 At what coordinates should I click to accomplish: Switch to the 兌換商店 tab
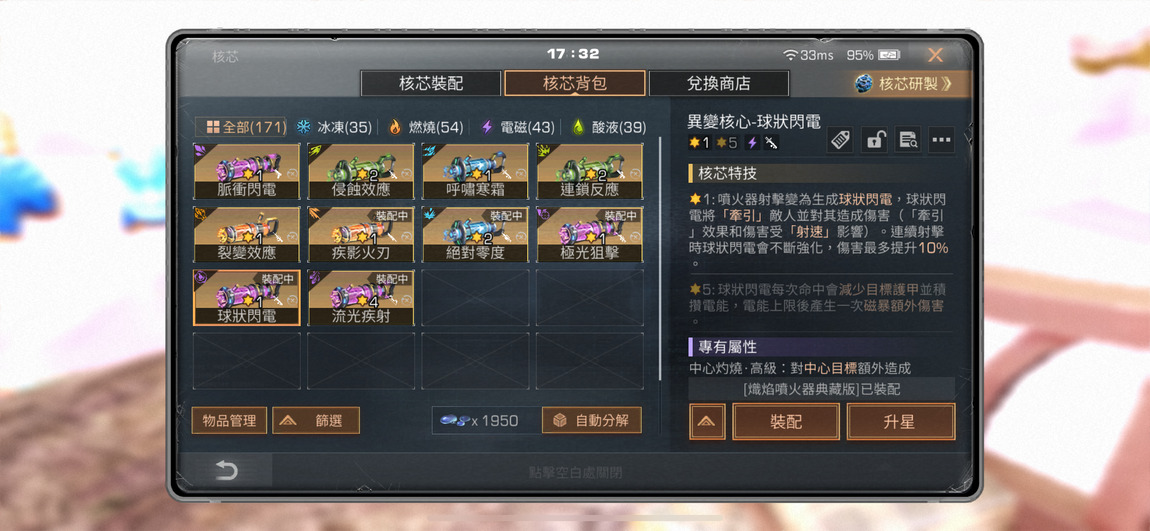point(719,84)
